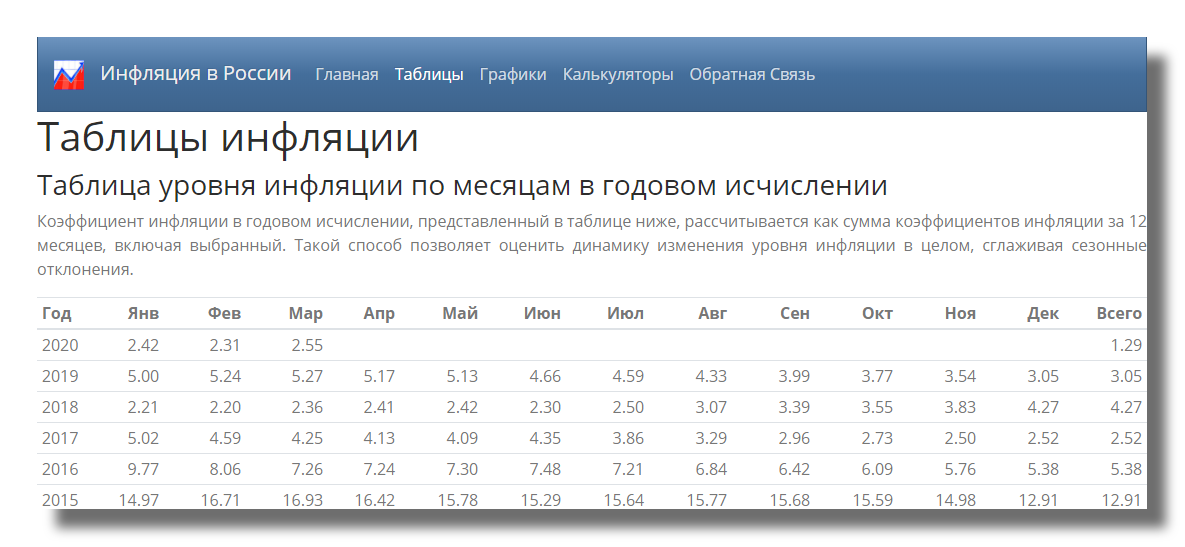1185x547 pixels.
Task: Click the Мар column header
Action: [x=305, y=314]
